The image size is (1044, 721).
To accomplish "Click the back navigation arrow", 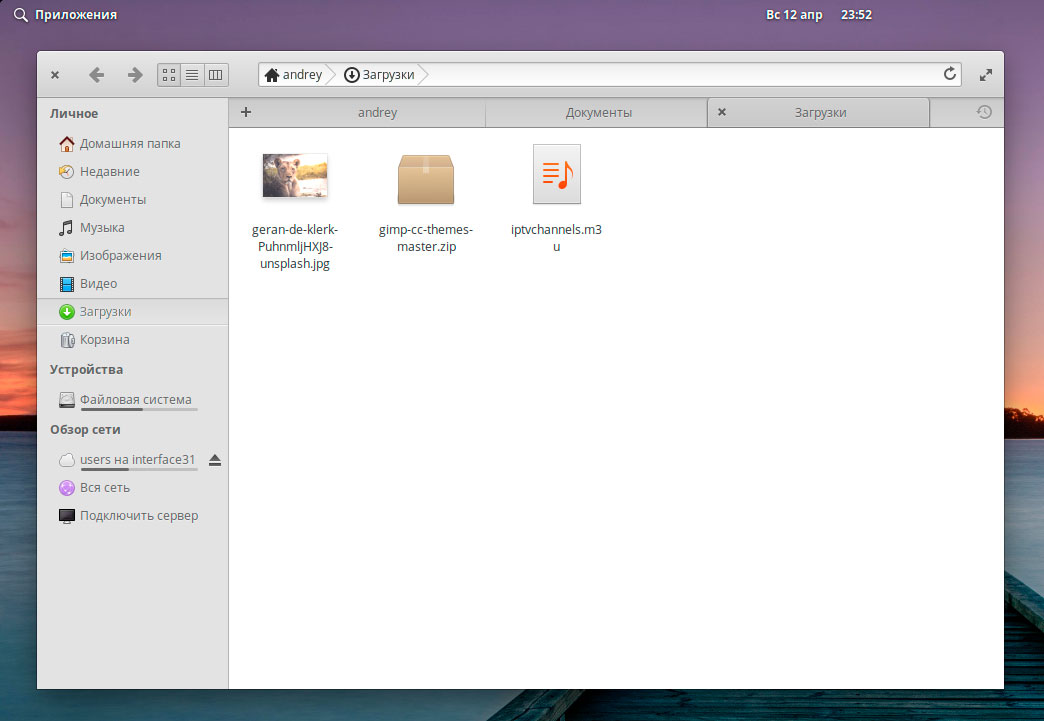I will pyautogui.click(x=96, y=75).
